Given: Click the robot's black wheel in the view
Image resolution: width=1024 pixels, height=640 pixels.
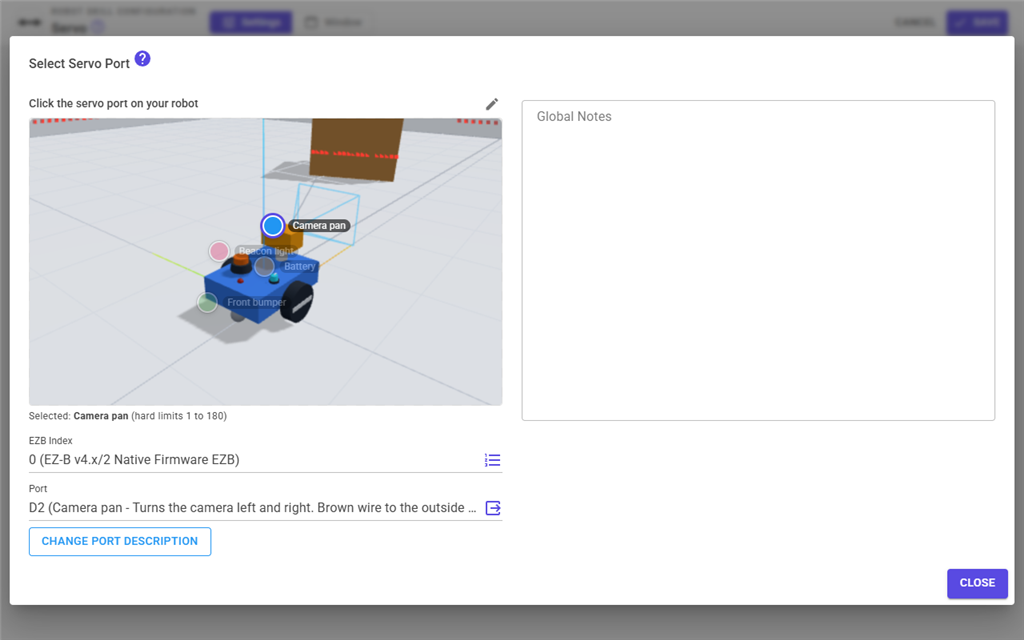Looking at the screenshot, I should pyautogui.click(x=297, y=301).
